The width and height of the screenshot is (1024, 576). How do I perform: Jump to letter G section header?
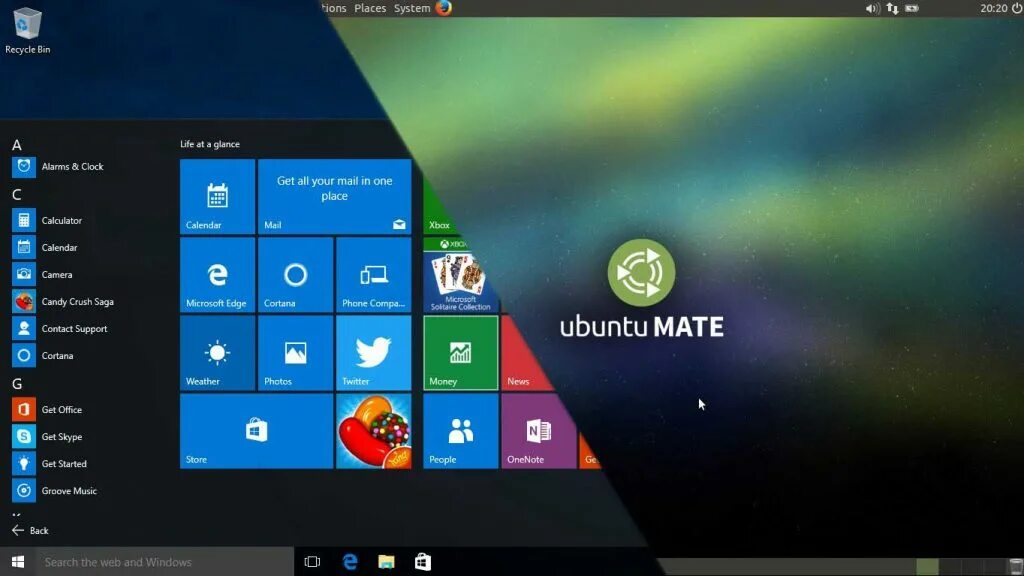[x=17, y=384]
